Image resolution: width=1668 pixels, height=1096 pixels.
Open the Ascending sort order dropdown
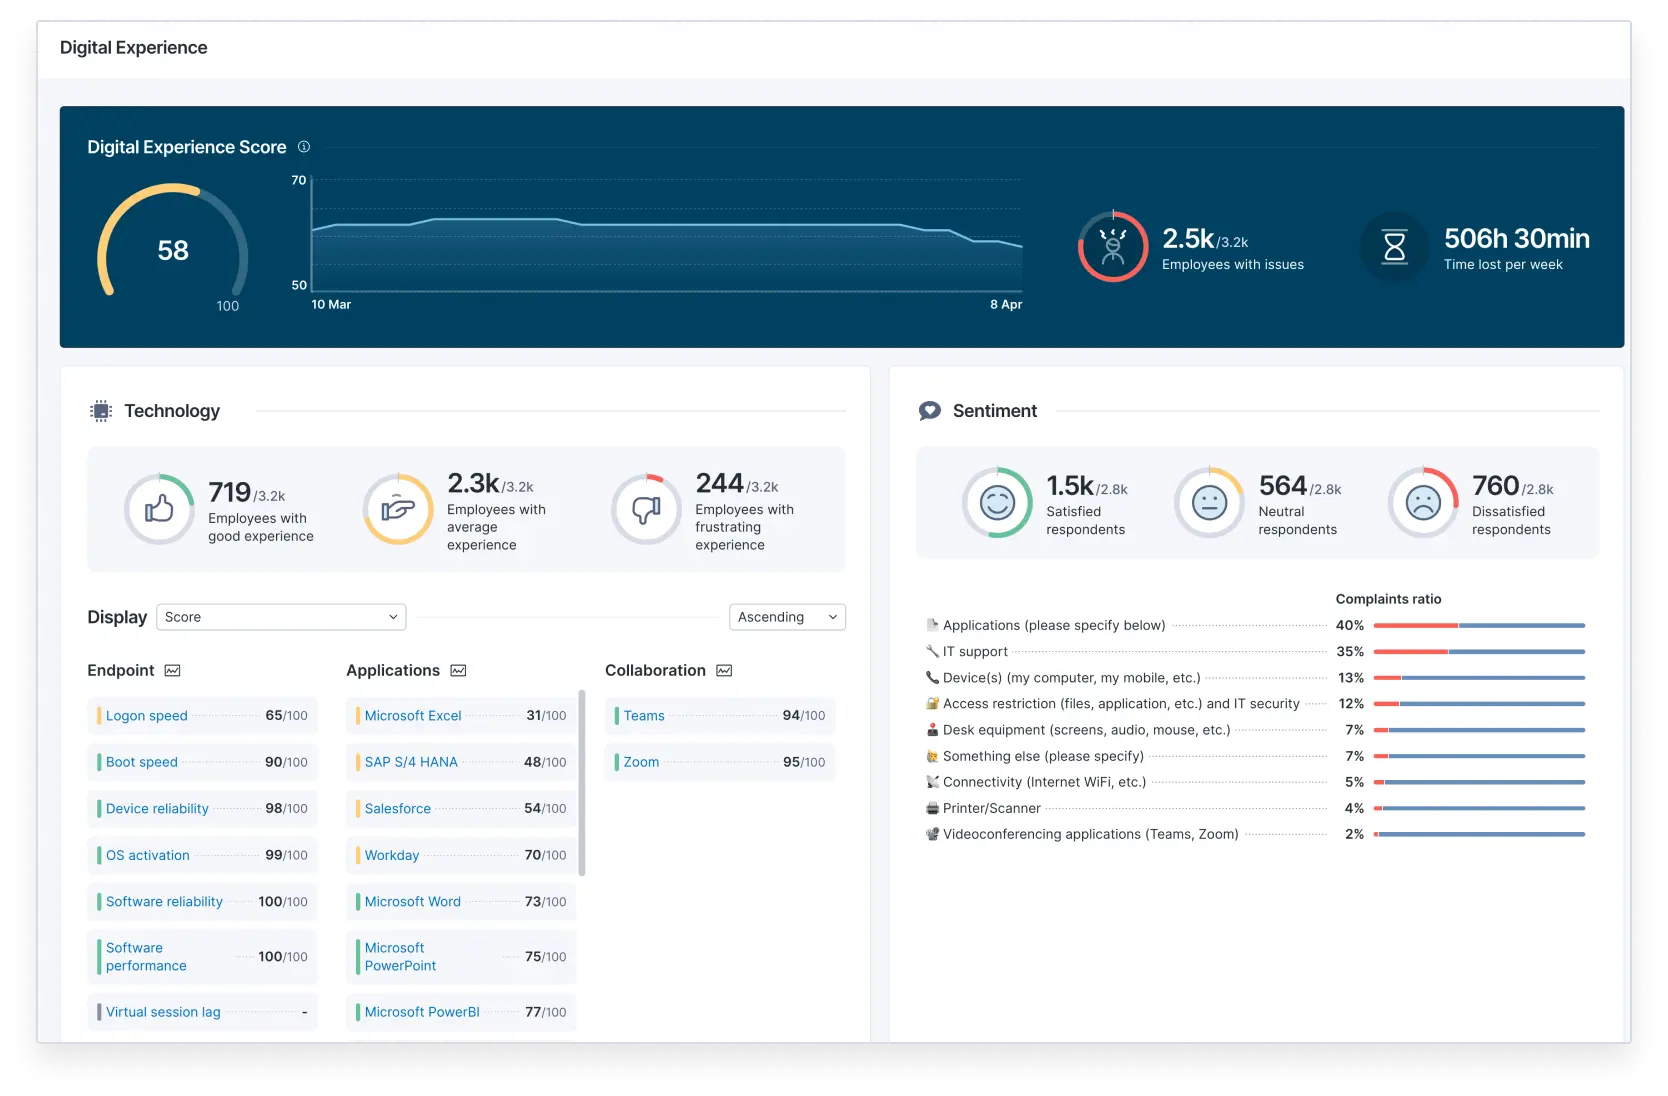tap(787, 617)
